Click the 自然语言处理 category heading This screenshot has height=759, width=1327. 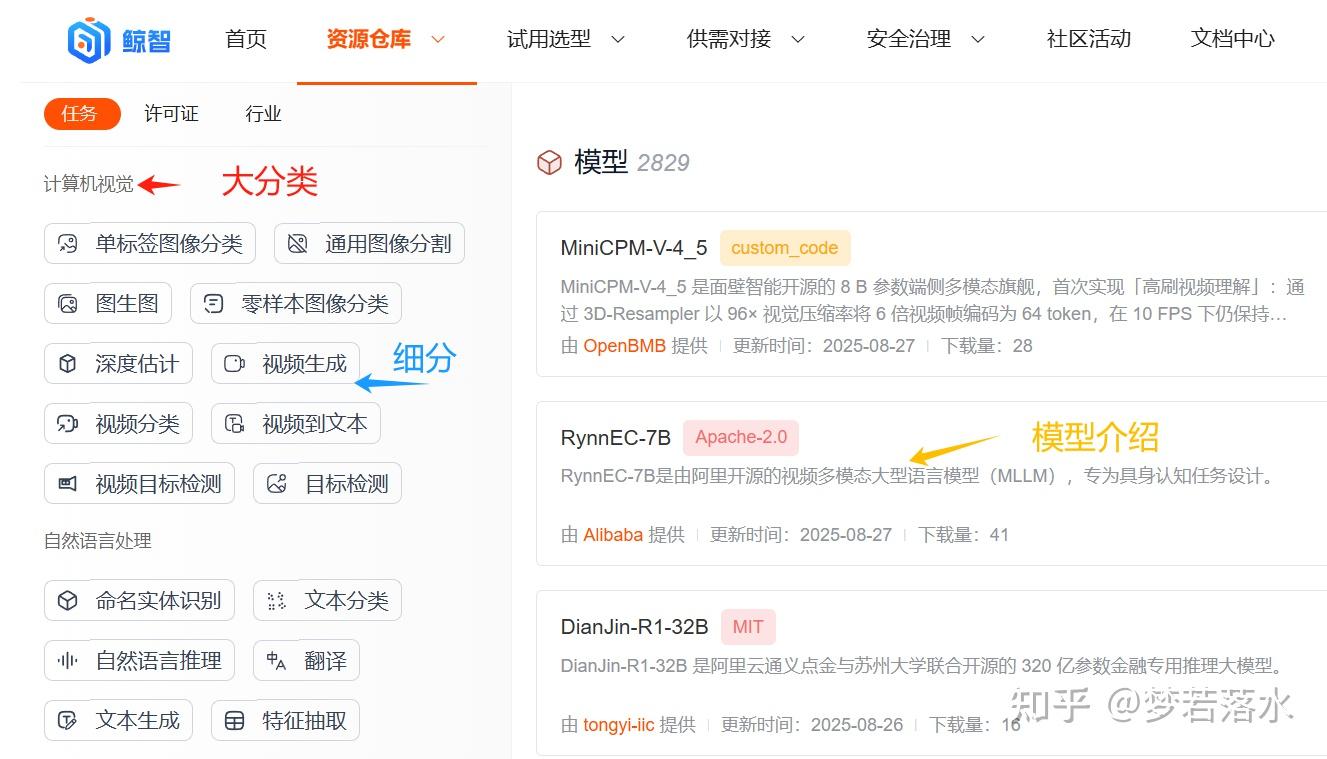(98, 541)
